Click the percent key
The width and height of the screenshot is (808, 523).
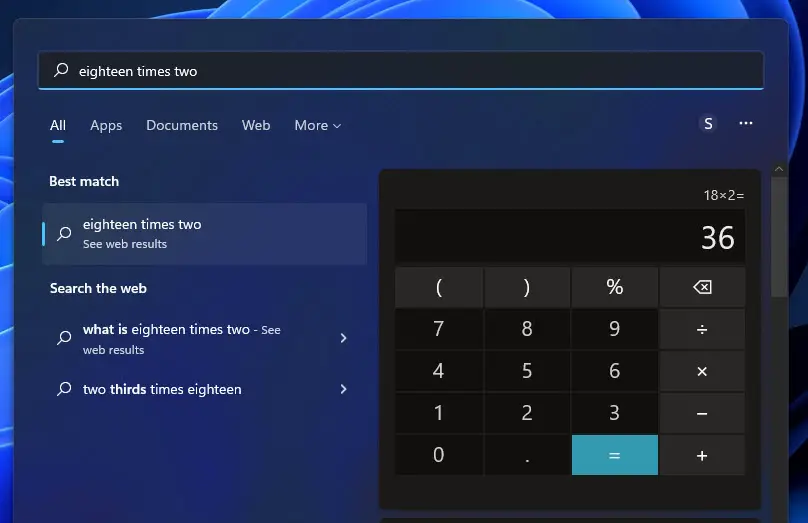(615, 287)
